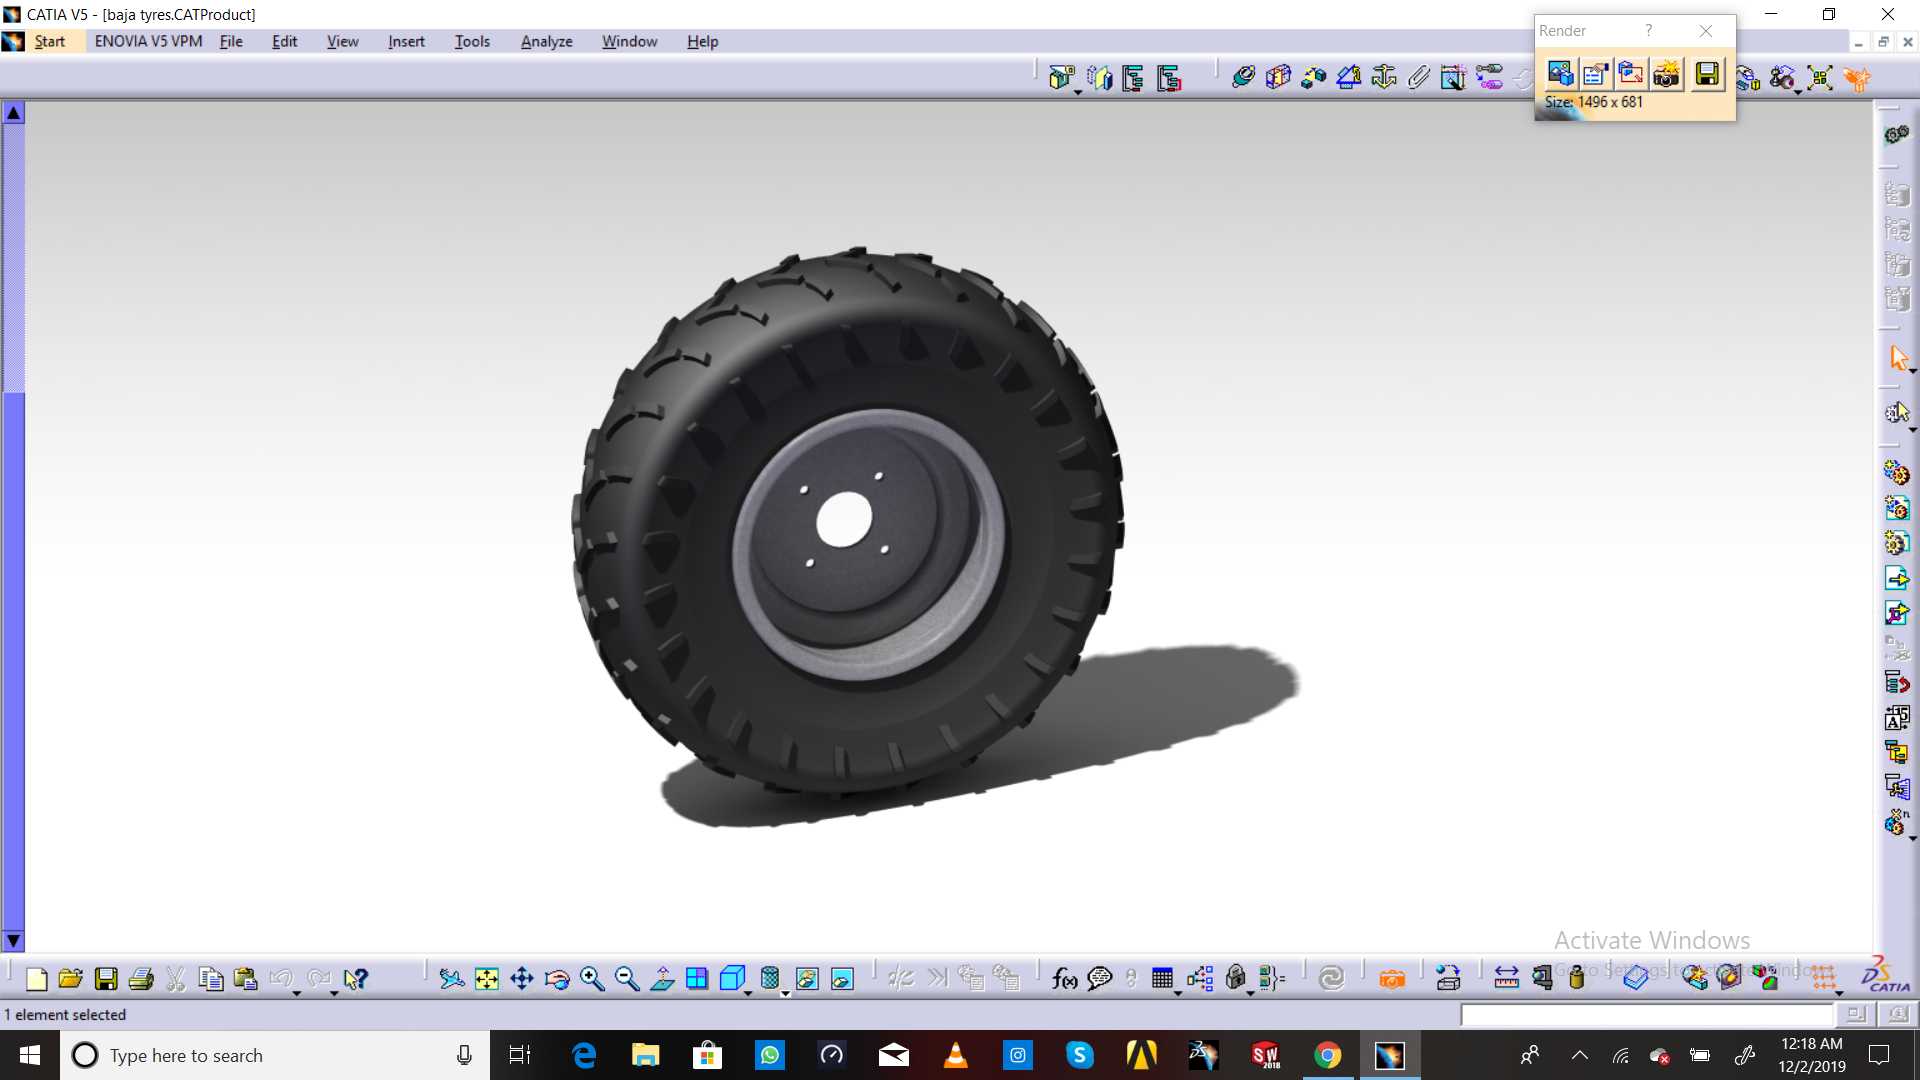Screen dimensions: 1920x1080
Task: Save the document with the bottom-toolbar floppy disk icon
Action: [x=106, y=979]
